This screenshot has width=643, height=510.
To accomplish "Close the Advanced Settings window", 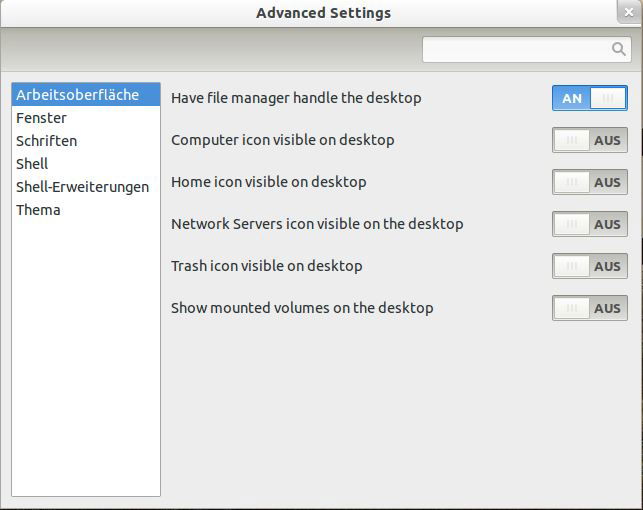I will click(x=629, y=12).
